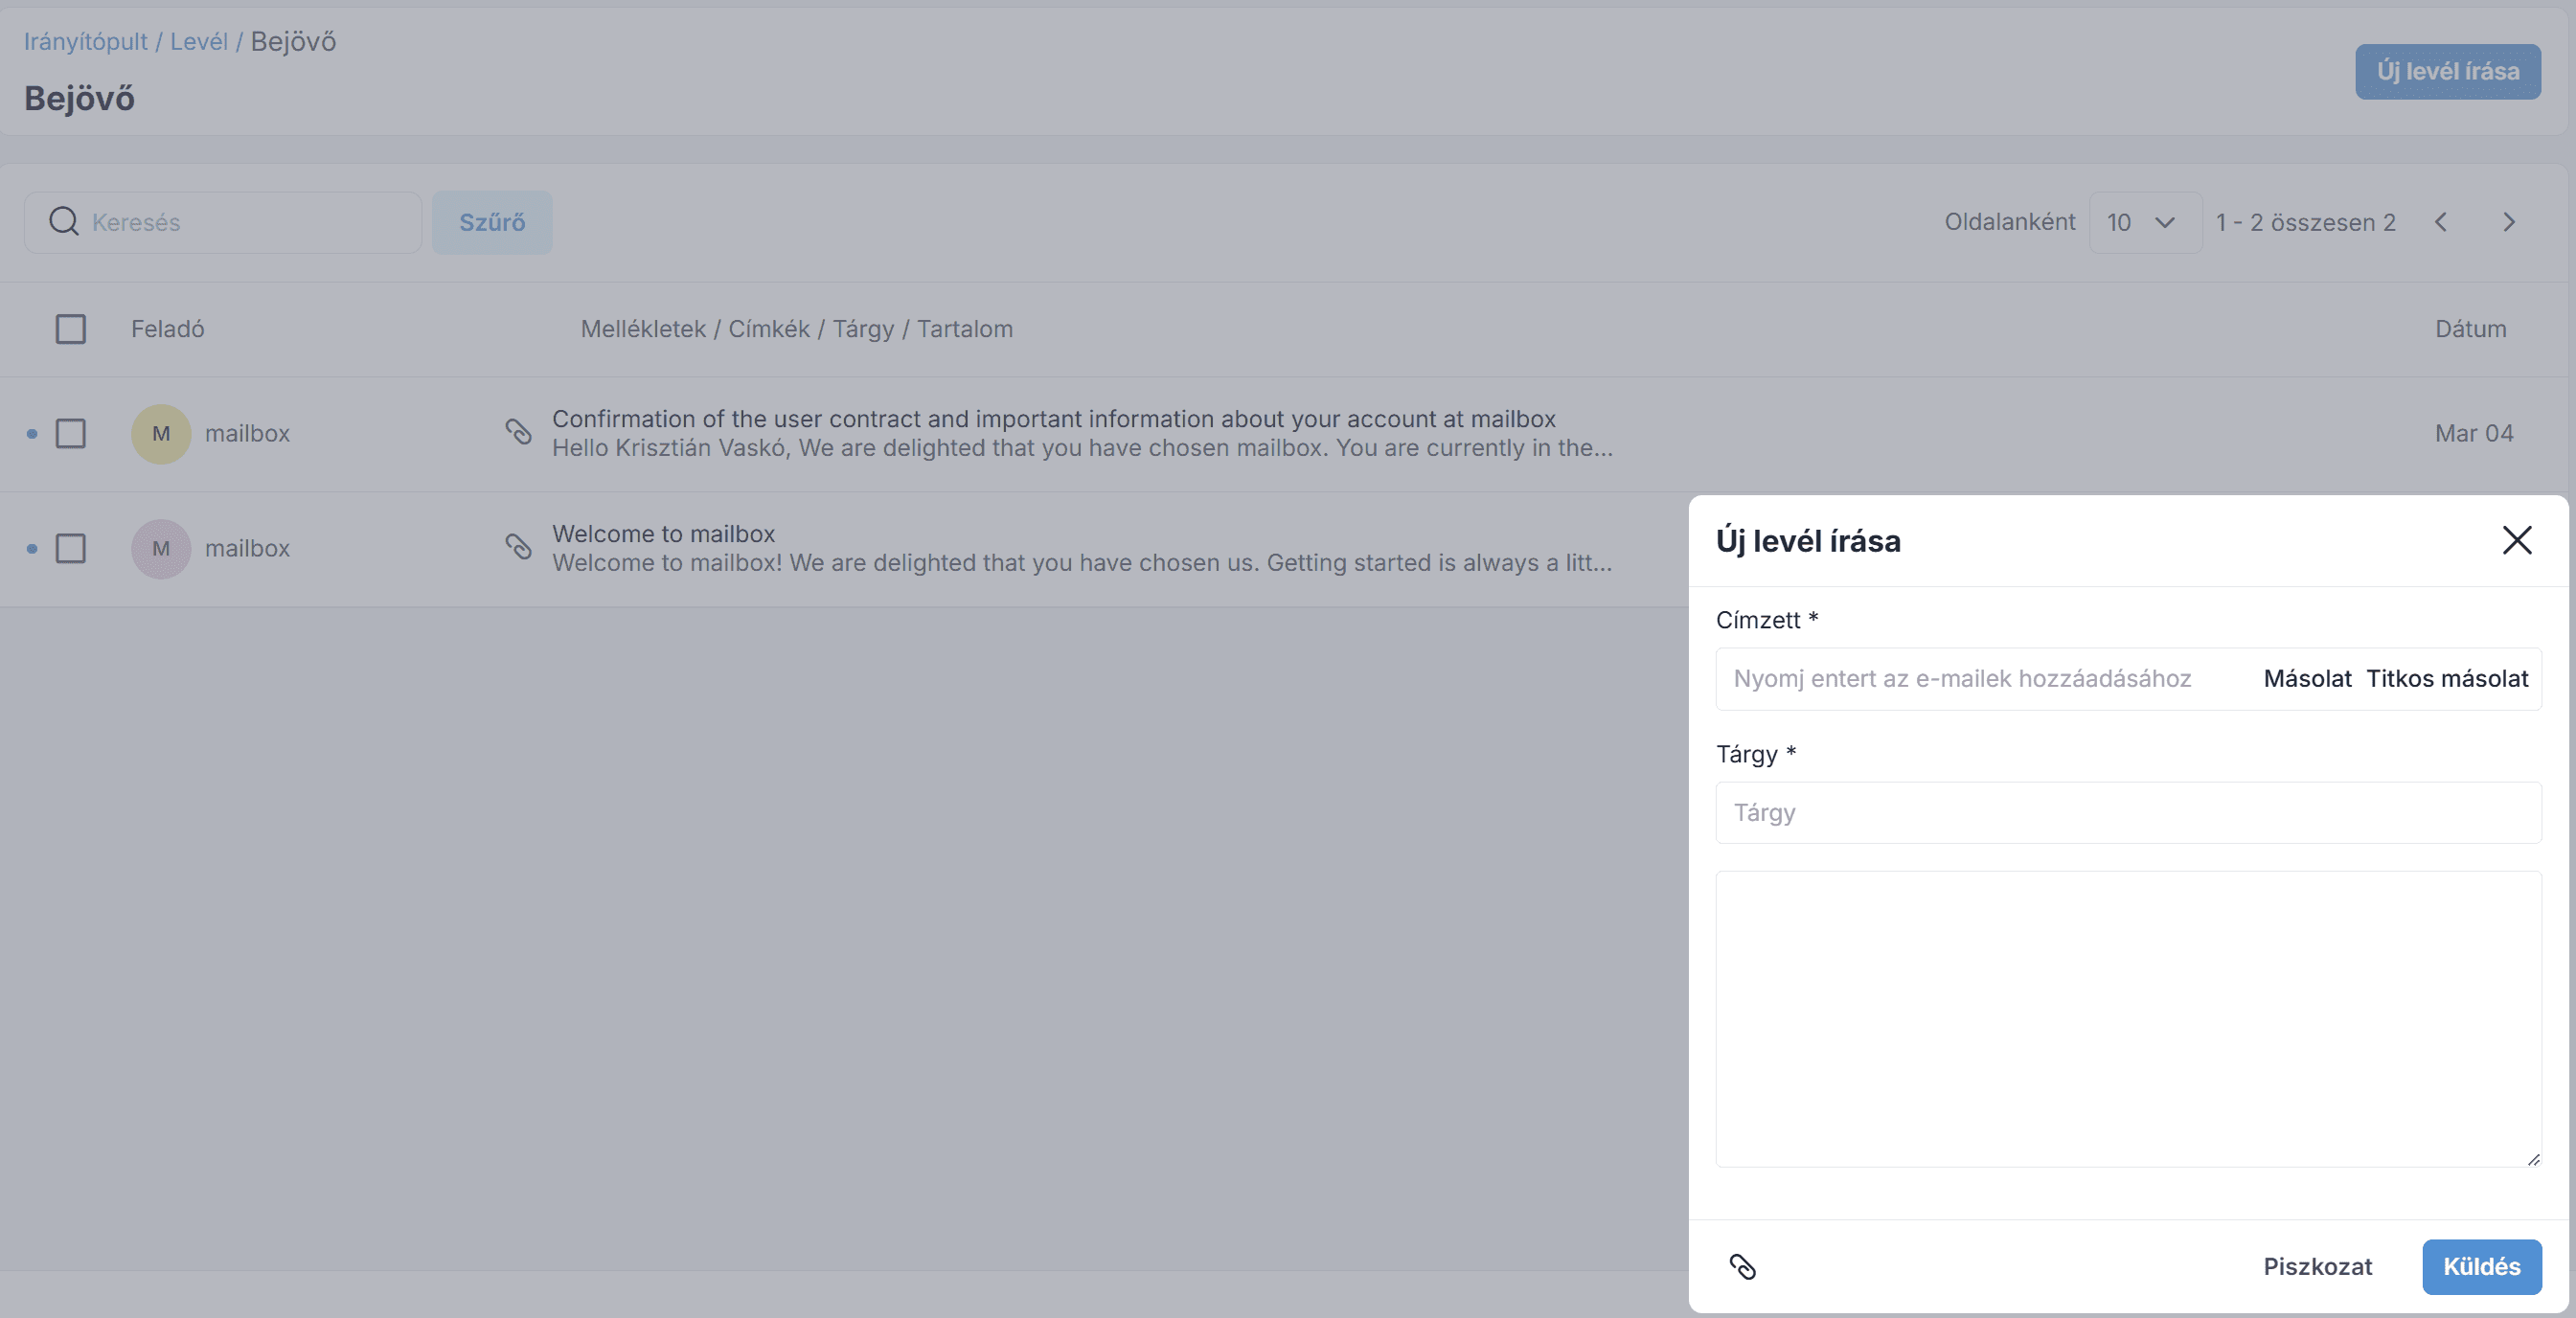Save as Piszkozat draft
The image size is (2576, 1318).
[2317, 1267]
